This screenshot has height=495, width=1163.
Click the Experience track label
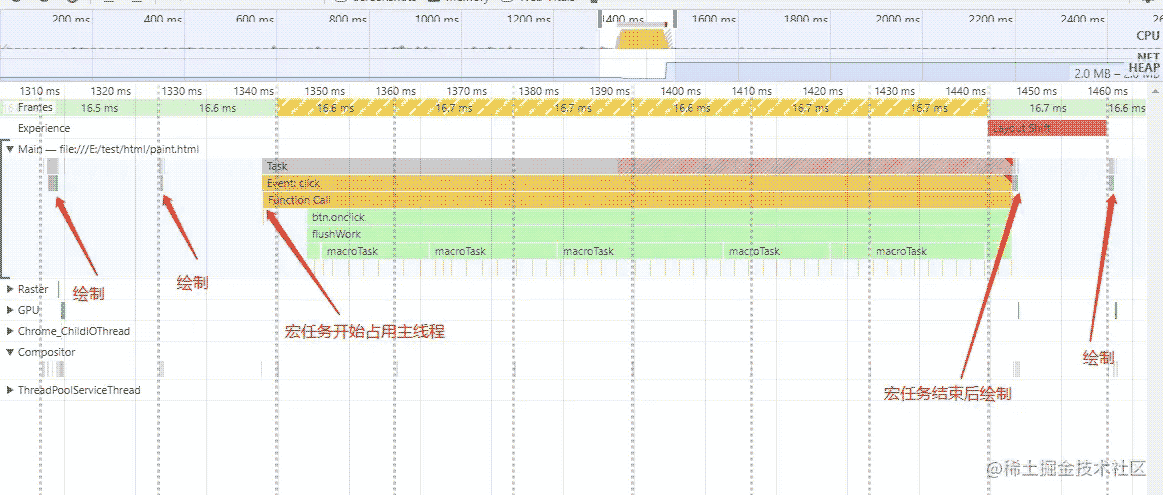(44, 128)
